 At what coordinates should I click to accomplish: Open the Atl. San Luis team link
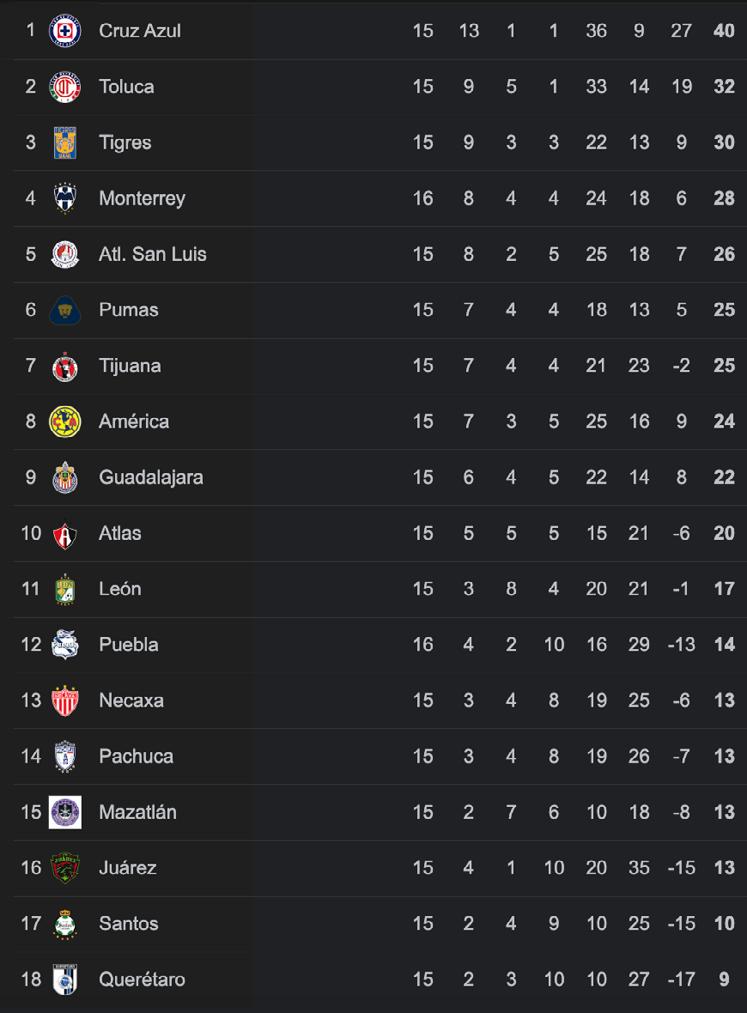(152, 254)
